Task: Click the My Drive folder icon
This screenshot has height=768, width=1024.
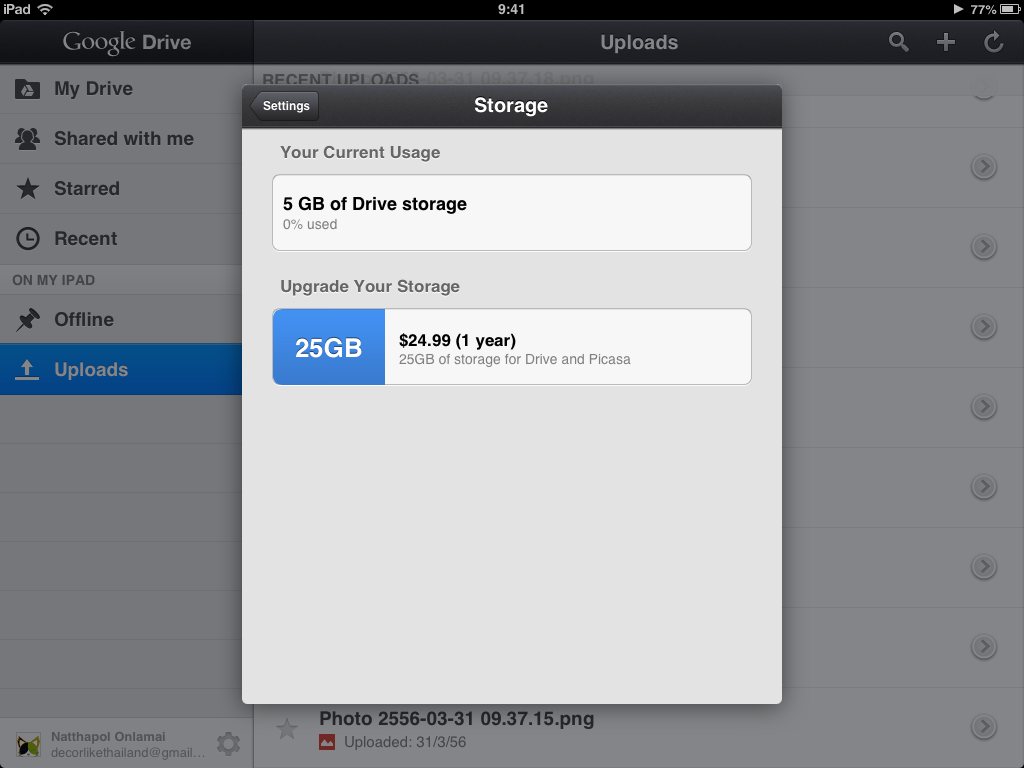Action: tap(27, 89)
